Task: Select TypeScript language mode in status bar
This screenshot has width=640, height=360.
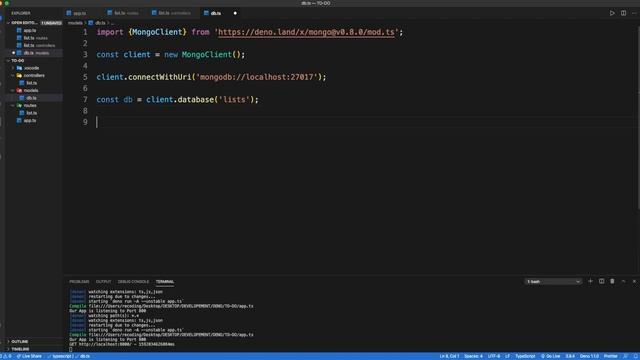Action: [x=525, y=356]
